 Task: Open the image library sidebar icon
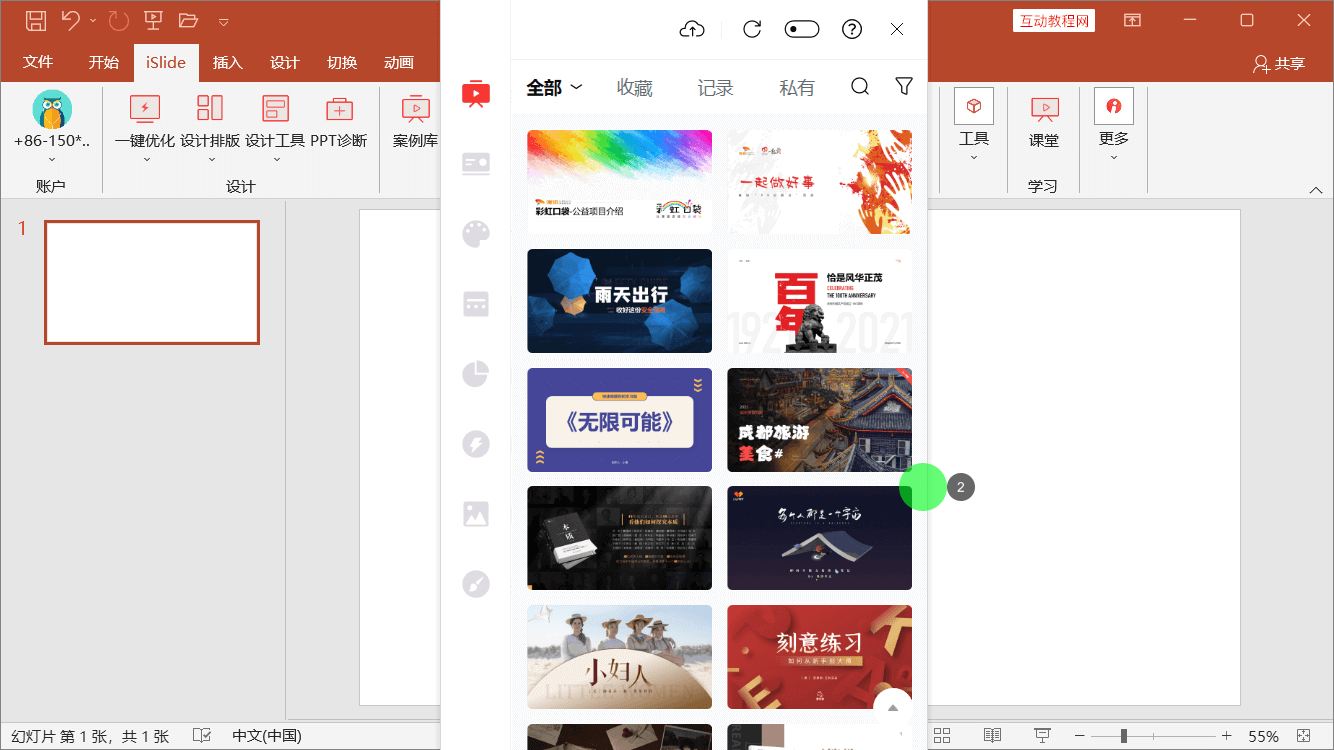476,514
